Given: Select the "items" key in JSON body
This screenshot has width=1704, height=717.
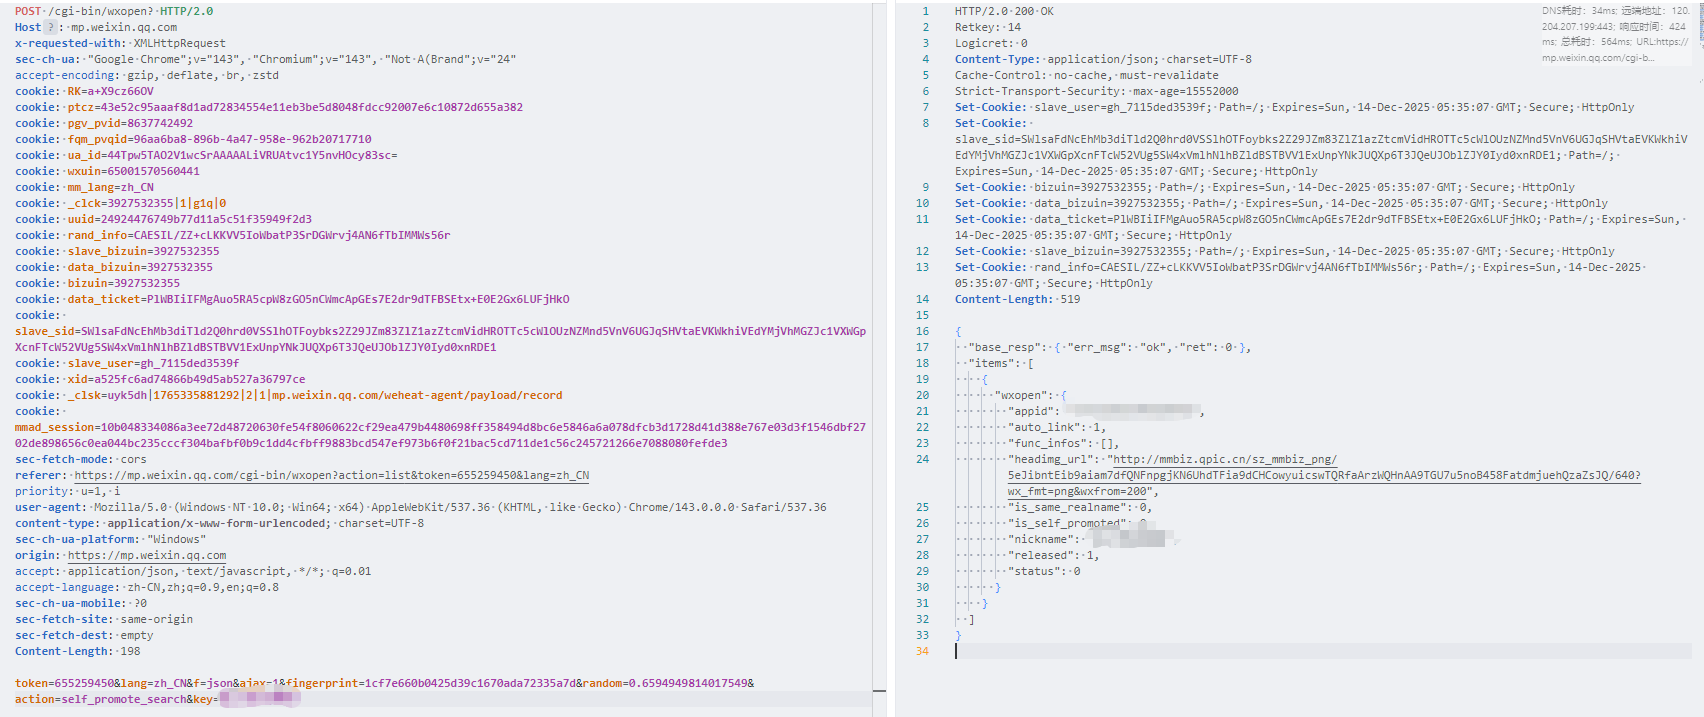Looking at the screenshot, I should tap(991, 363).
